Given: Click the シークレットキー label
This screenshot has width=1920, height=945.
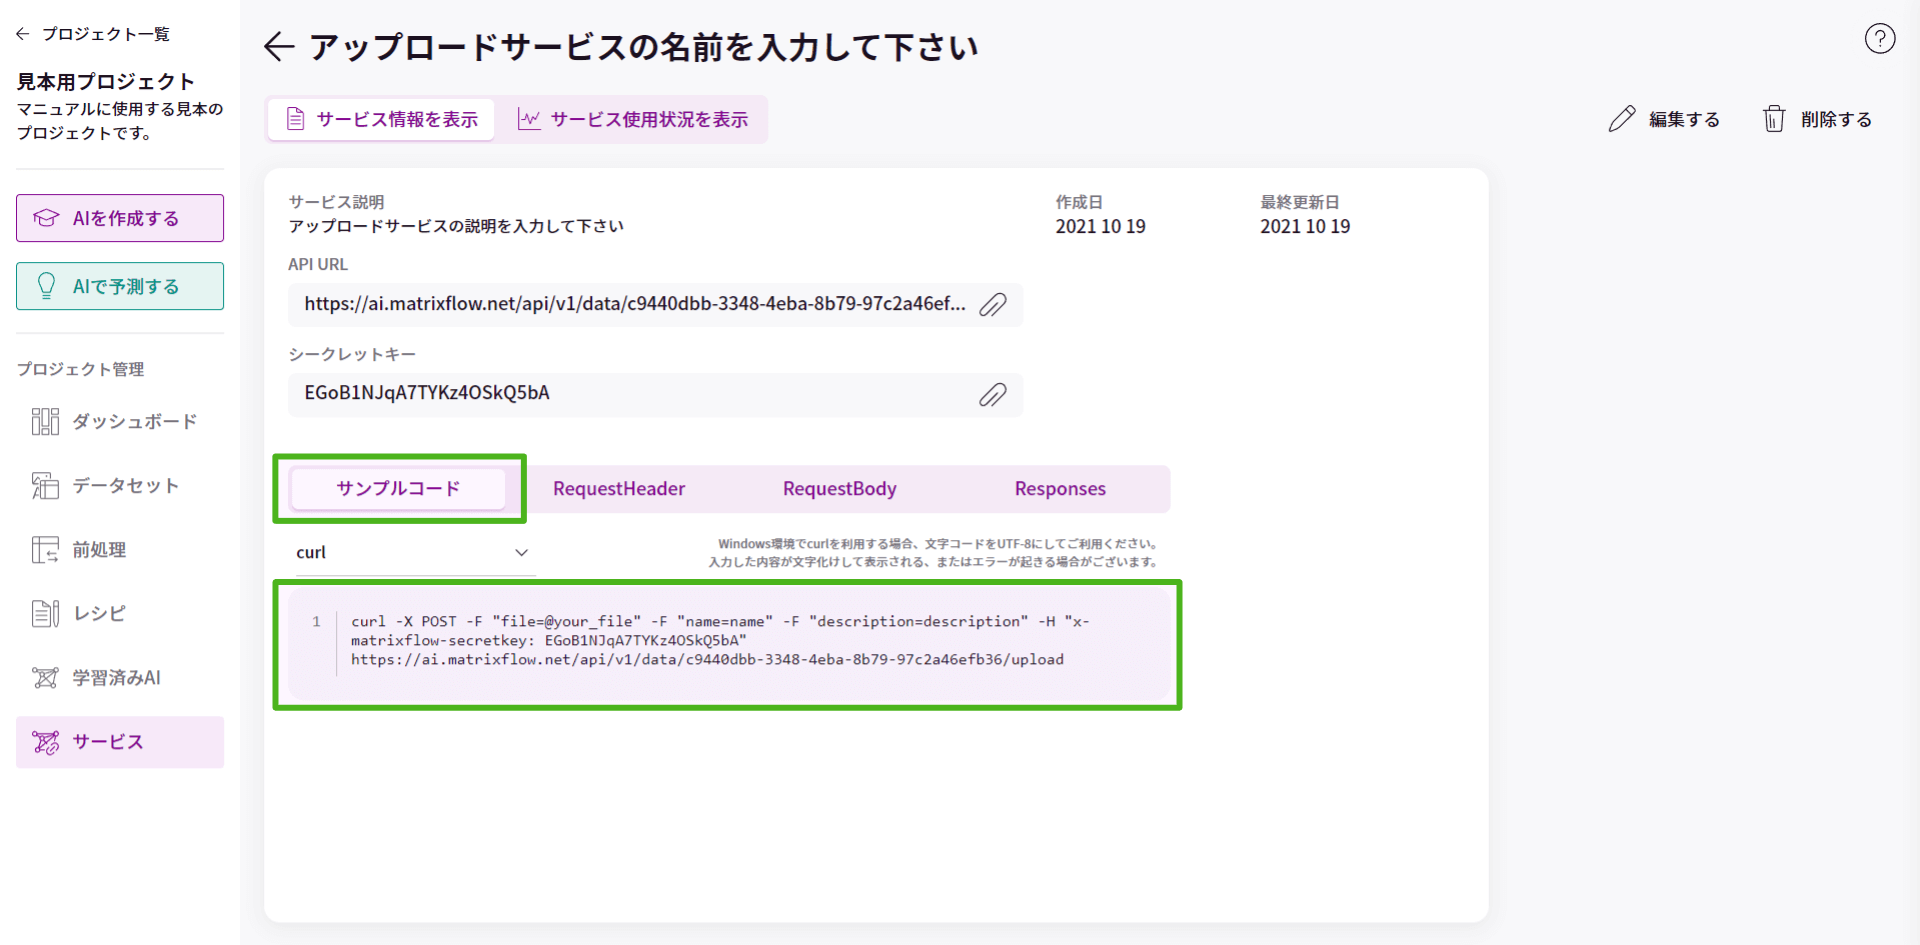Looking at the screenshot, I should (x=352, y=354).
